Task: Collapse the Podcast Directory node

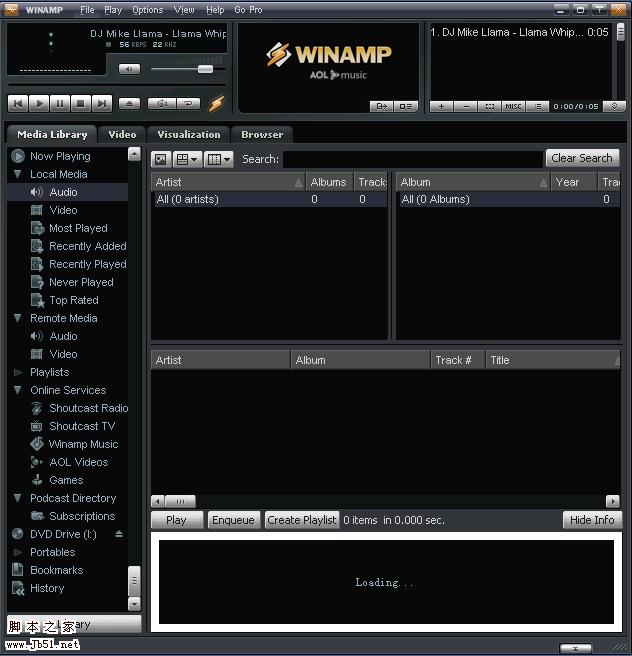Action: pos(18,498)
